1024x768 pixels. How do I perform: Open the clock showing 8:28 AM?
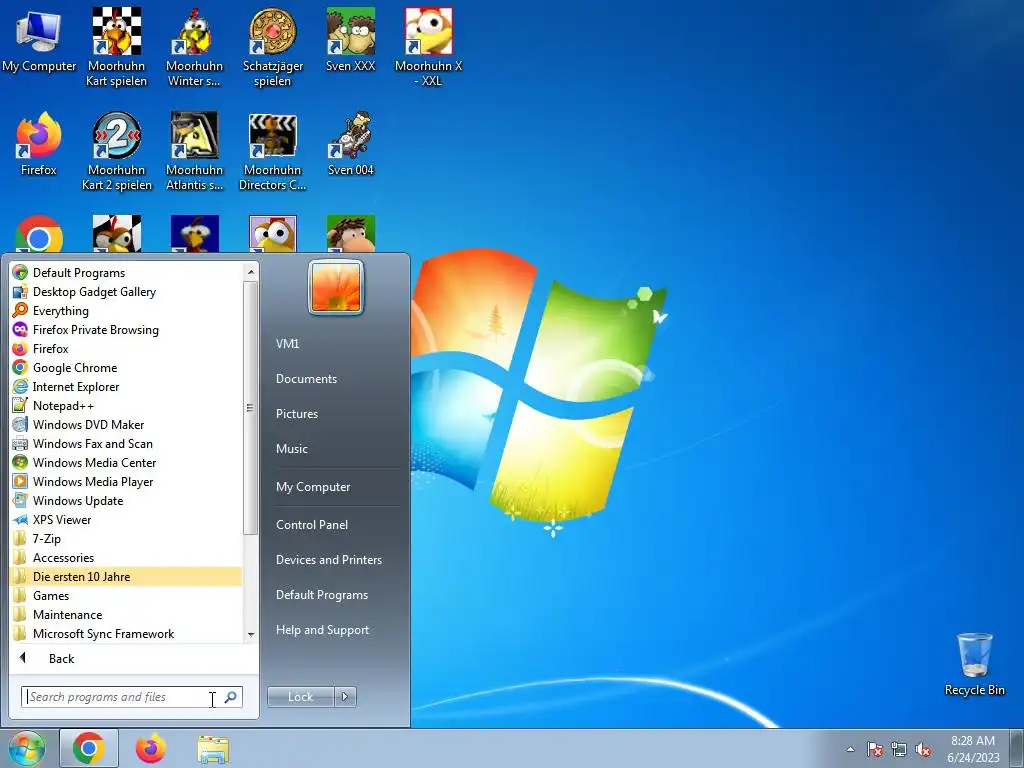pos(973,749)
